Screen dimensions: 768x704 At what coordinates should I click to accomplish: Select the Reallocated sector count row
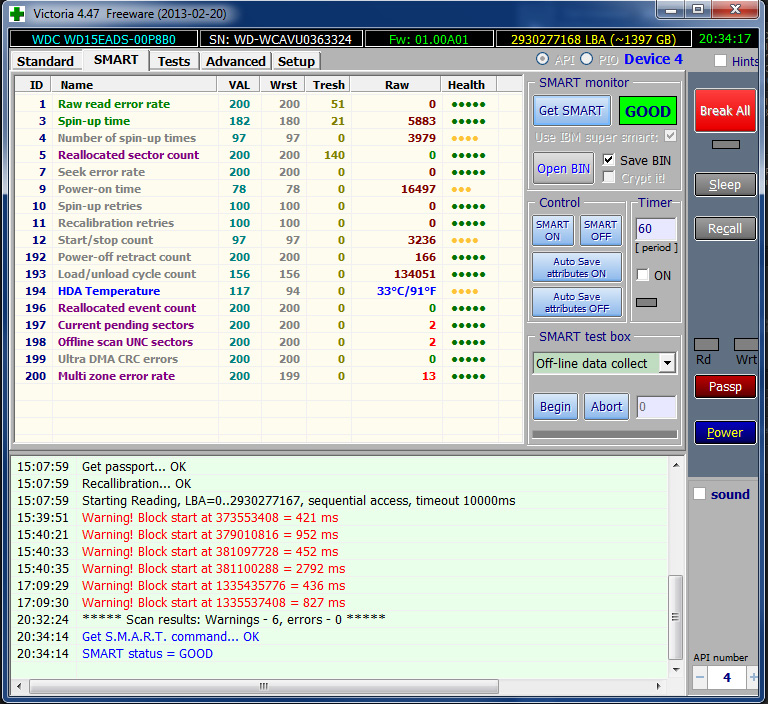[128, 155]
